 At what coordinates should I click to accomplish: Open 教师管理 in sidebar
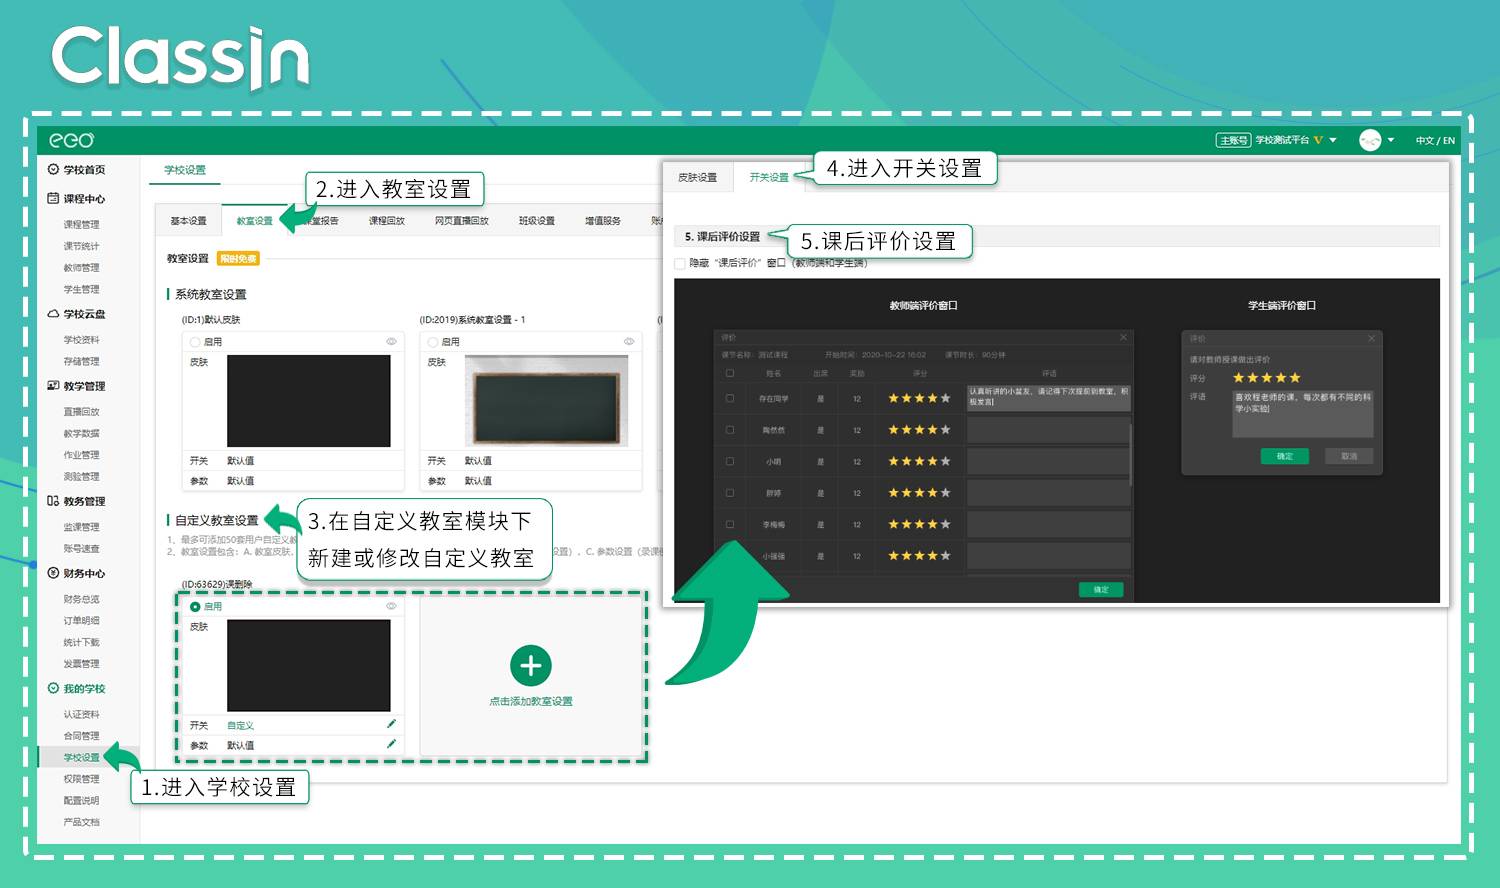(82, 267)
